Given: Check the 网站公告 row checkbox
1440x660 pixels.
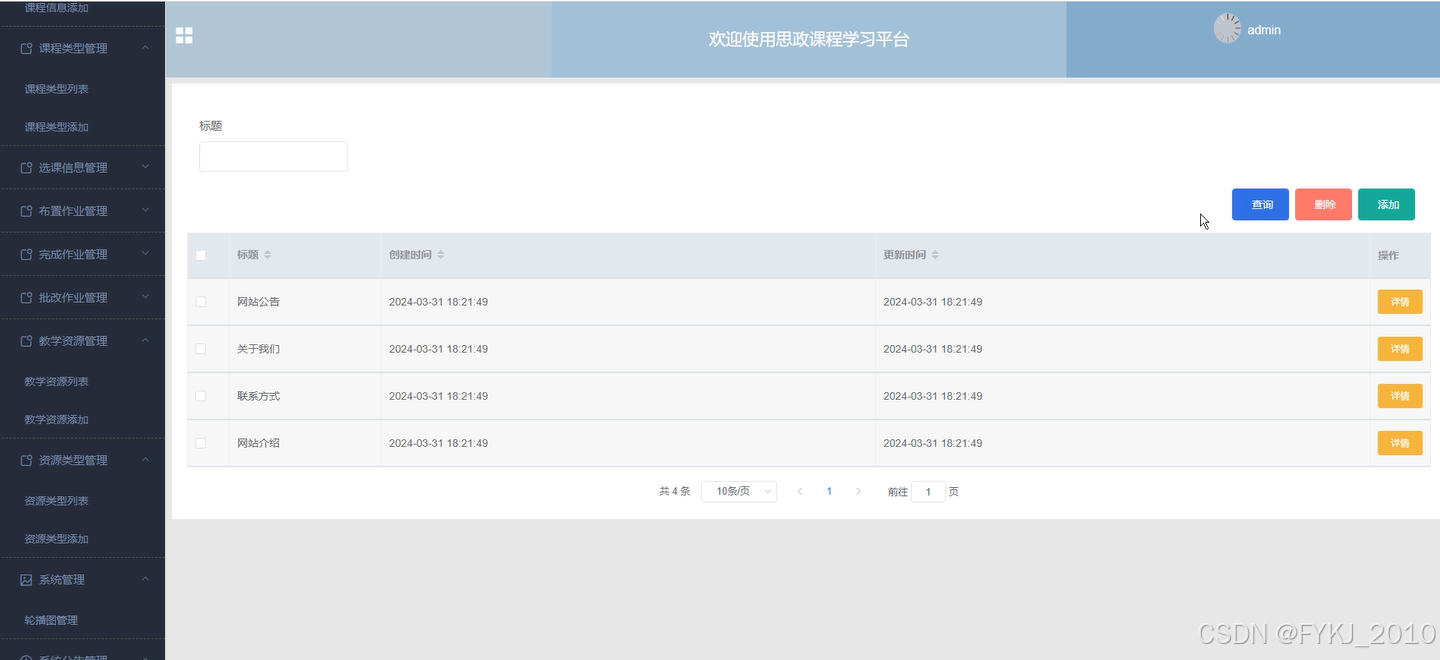Looking at the screenshot, I should coord(201,301).
